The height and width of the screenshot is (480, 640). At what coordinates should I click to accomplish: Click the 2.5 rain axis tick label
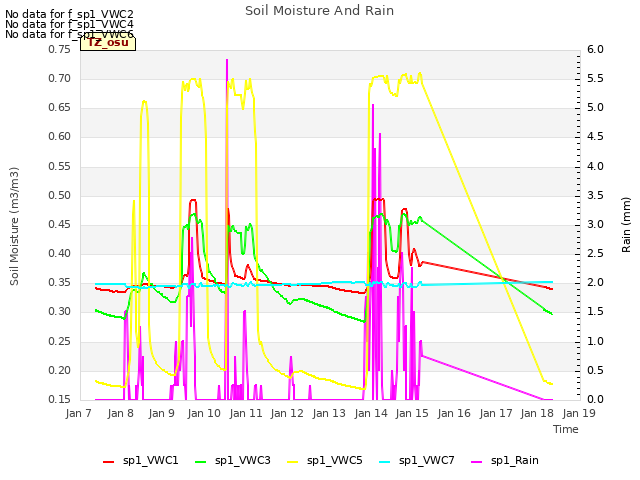596,253
